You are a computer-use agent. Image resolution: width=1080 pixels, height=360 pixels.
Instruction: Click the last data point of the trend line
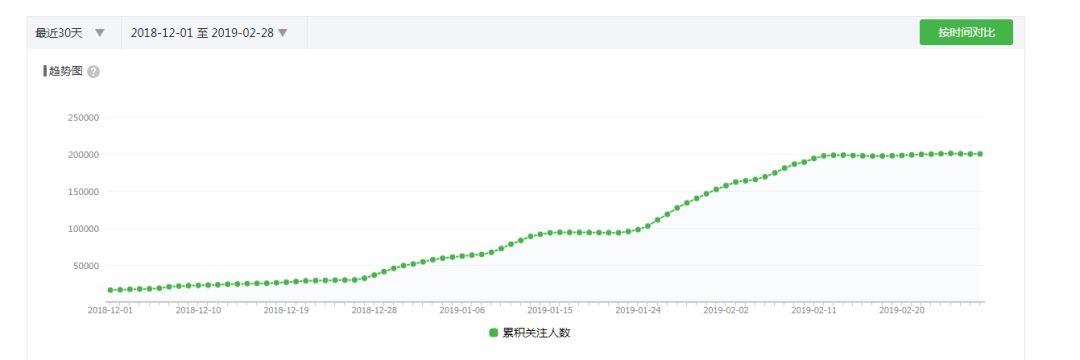(980, 154)
